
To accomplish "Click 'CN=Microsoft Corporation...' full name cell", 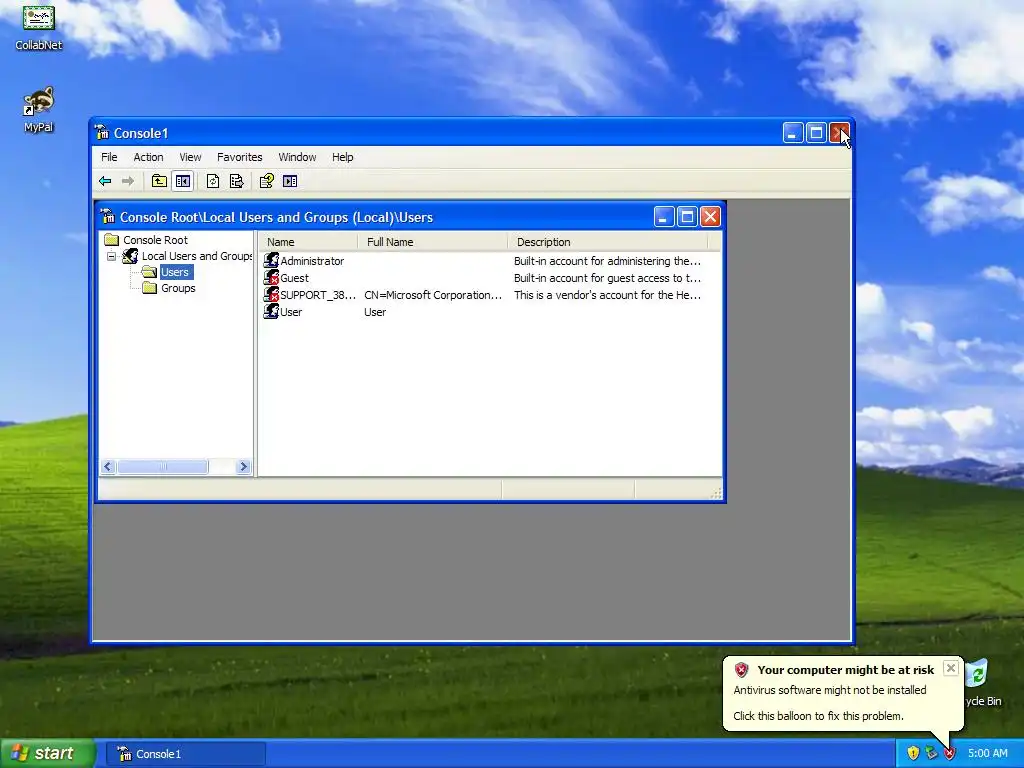I will tap(433, 295).
